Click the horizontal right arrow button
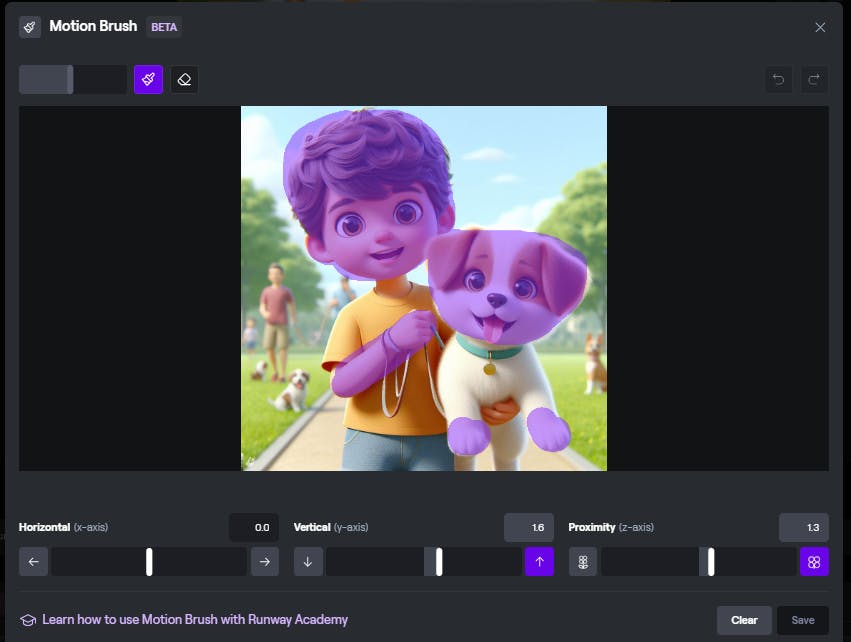 point(265,562)
